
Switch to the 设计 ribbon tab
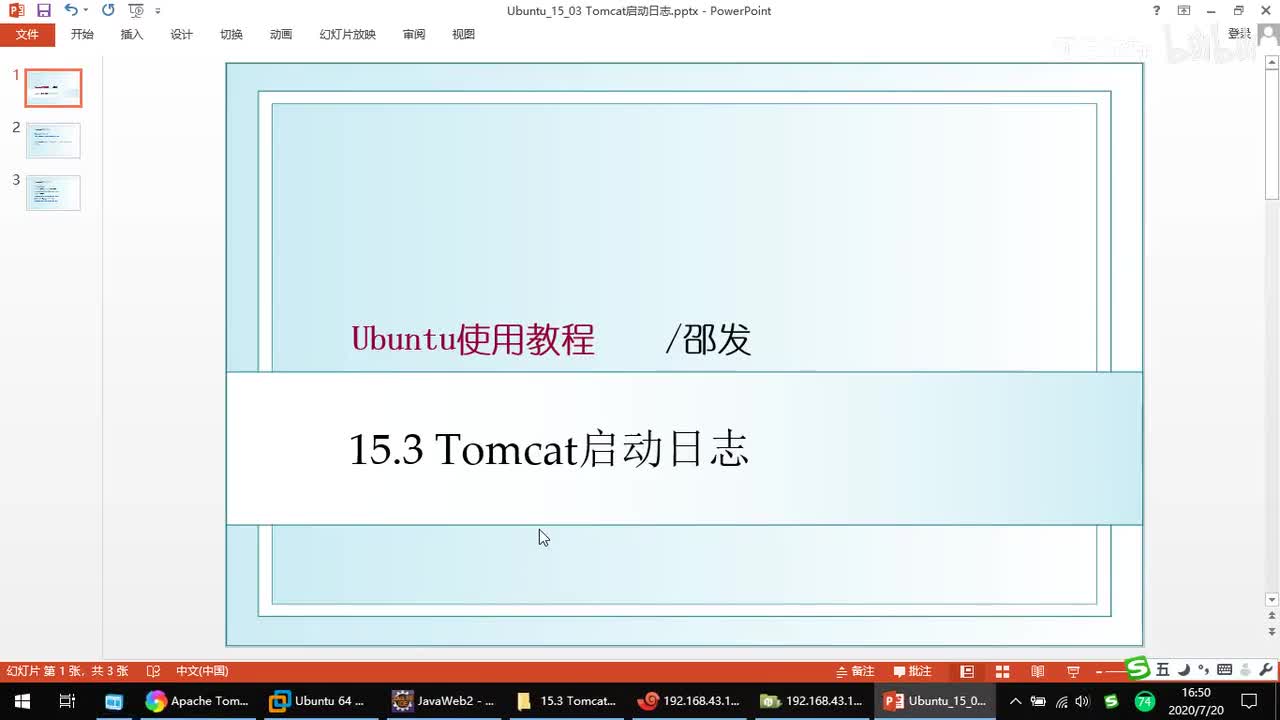coord(181,34)
